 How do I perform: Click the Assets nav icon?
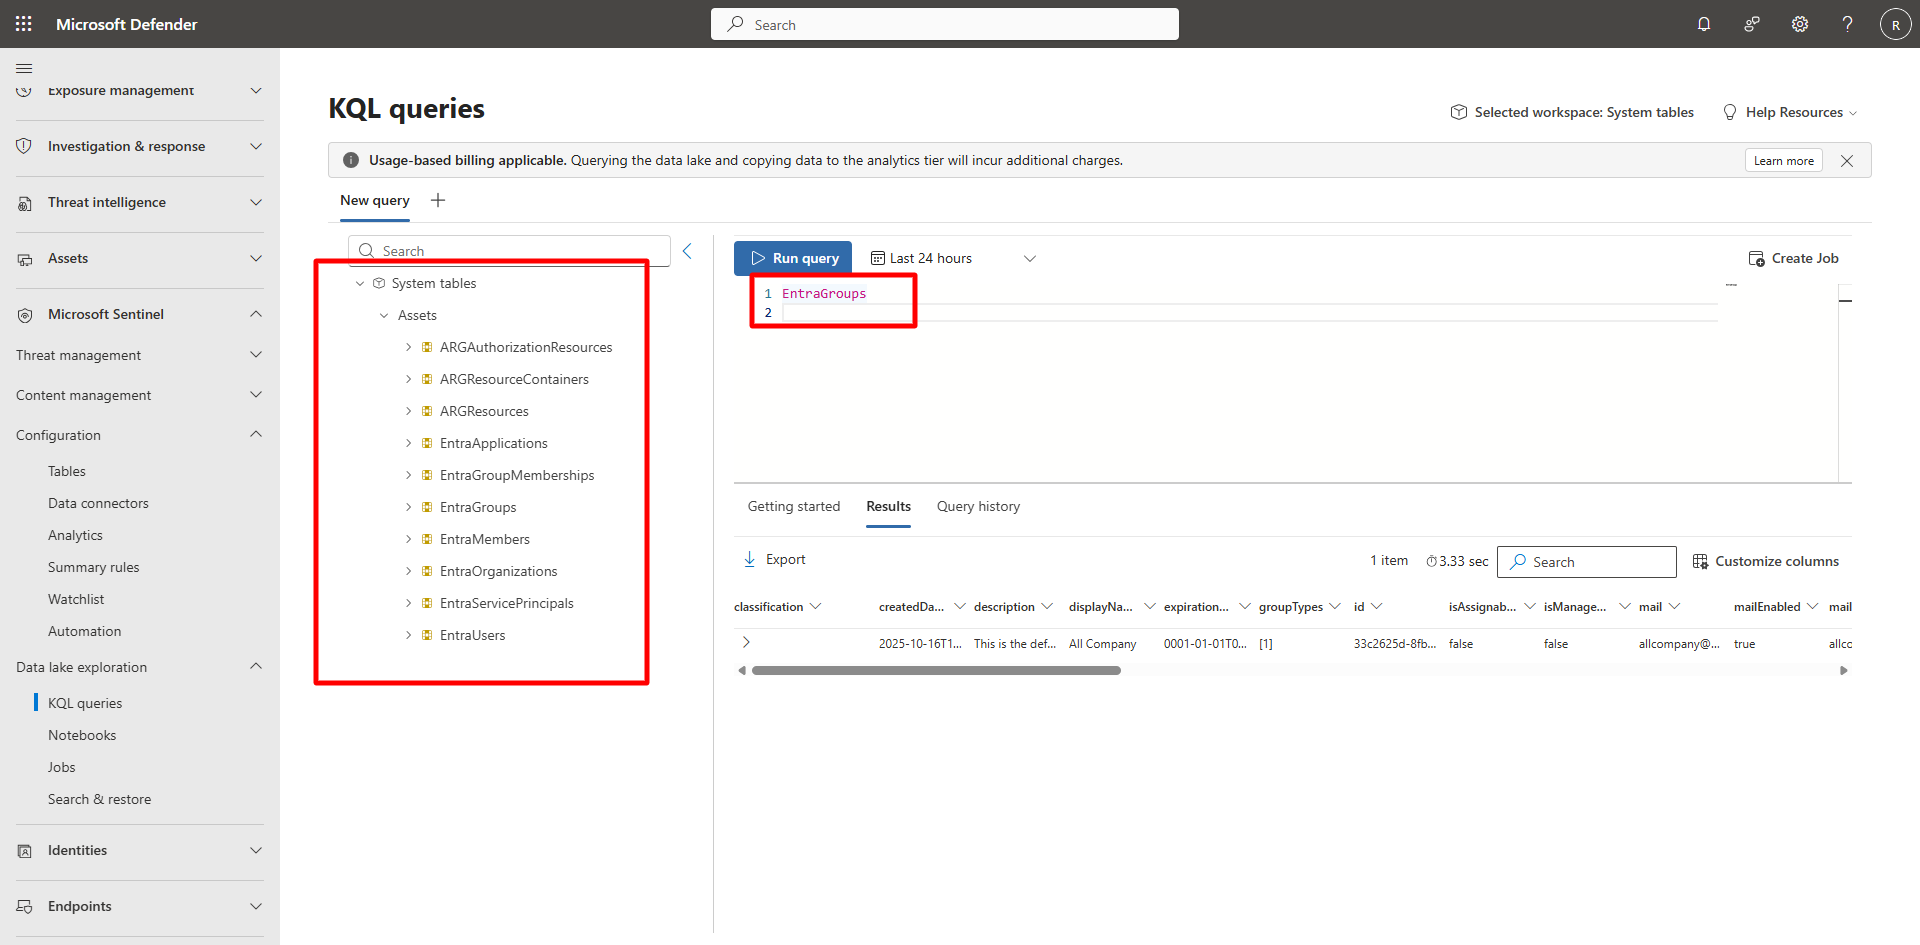[x=25, y=259]
